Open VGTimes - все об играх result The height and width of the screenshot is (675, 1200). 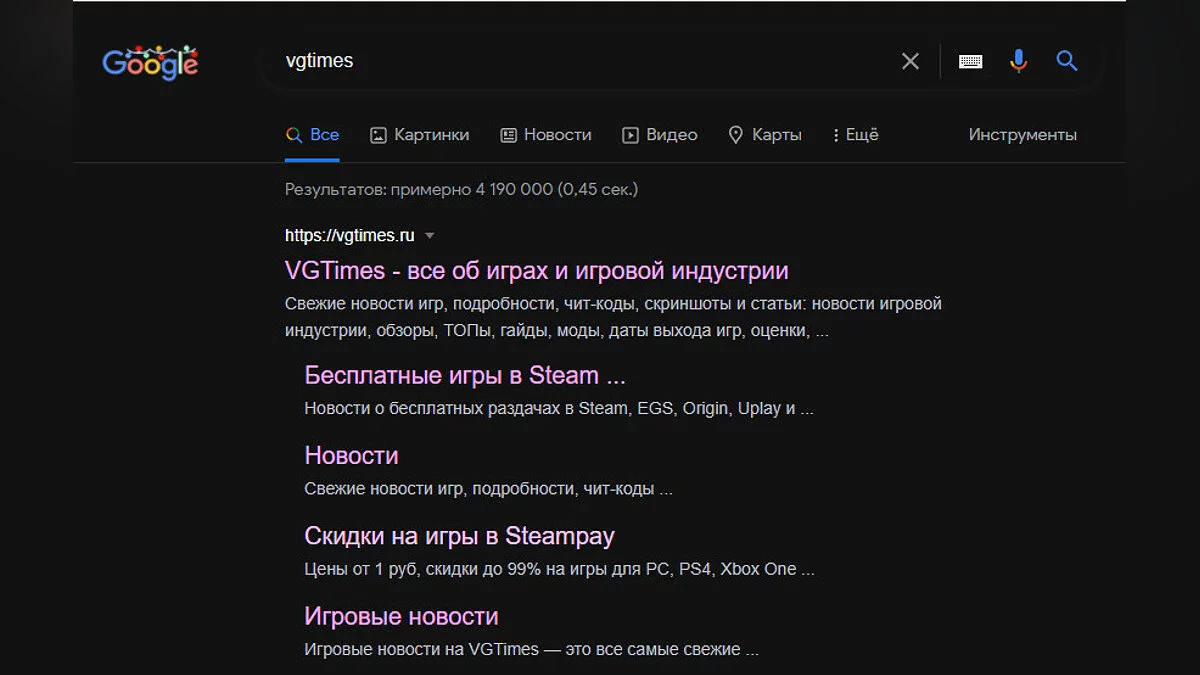[x=537, y=271]
